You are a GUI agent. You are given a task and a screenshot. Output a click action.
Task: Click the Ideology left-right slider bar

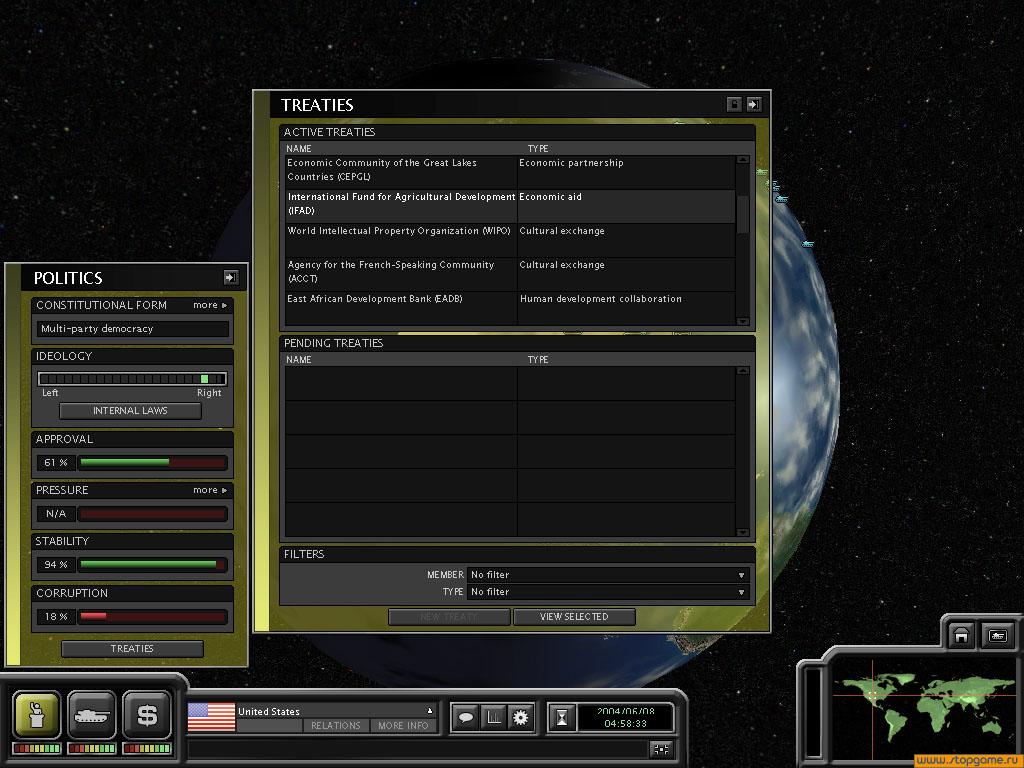pos(132,379)
